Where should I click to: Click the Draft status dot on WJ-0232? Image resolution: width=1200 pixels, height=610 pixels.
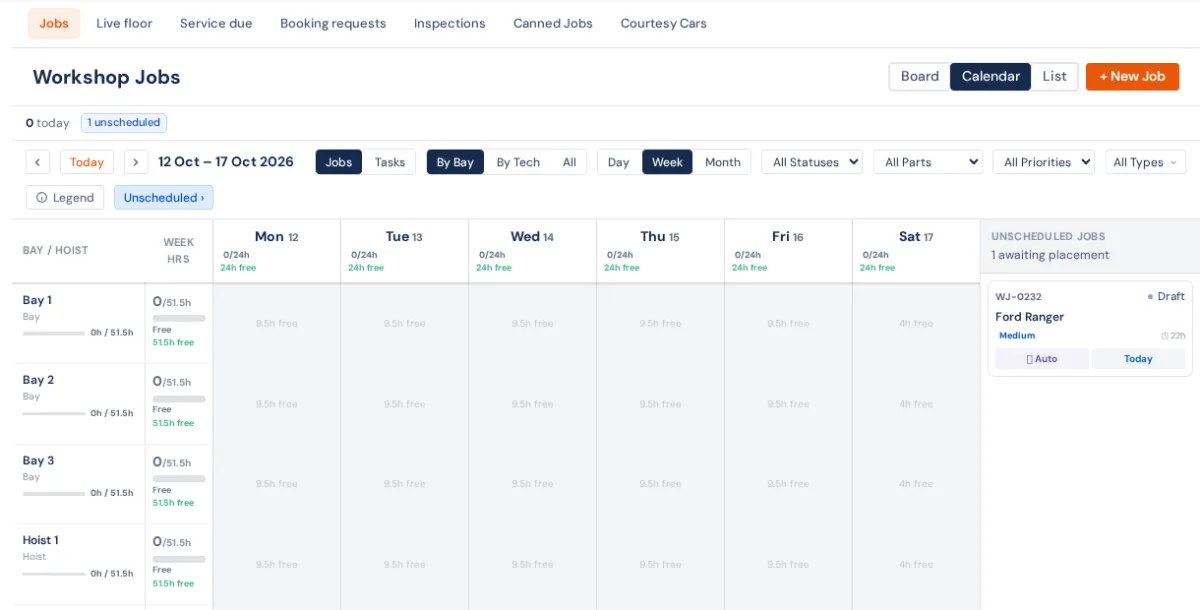(x=1151, y=297)
